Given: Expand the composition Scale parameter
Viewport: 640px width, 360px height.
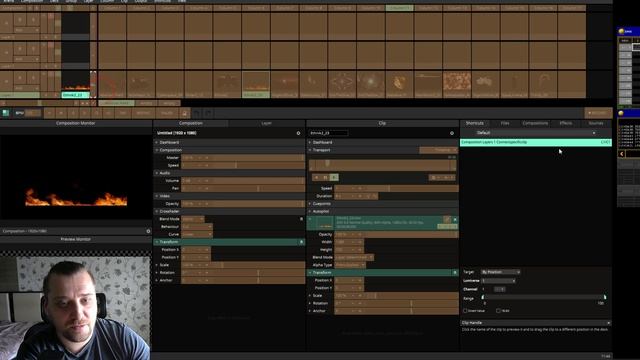Looking at the screenshot, I should (157, 265).
